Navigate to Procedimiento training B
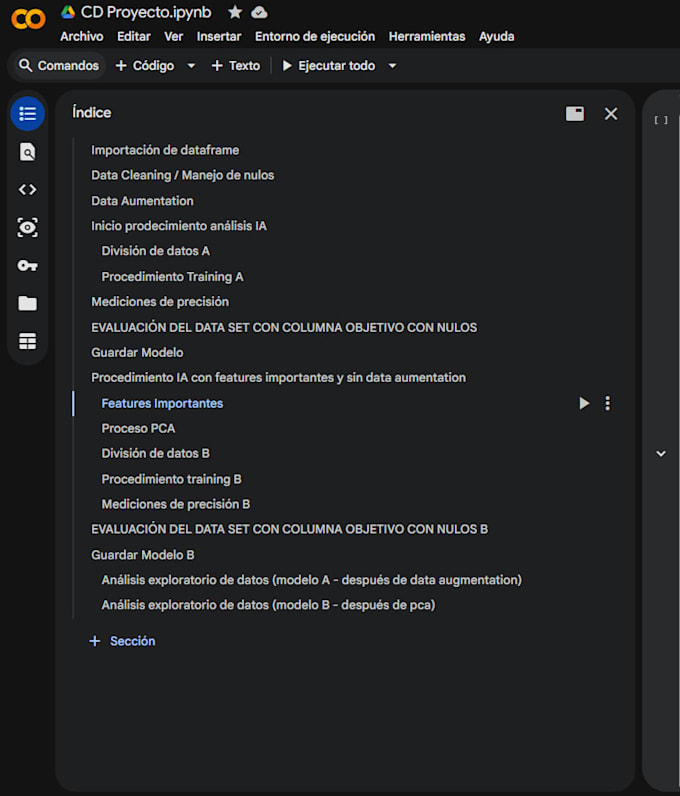680x796 pixels. coord(172,479)
